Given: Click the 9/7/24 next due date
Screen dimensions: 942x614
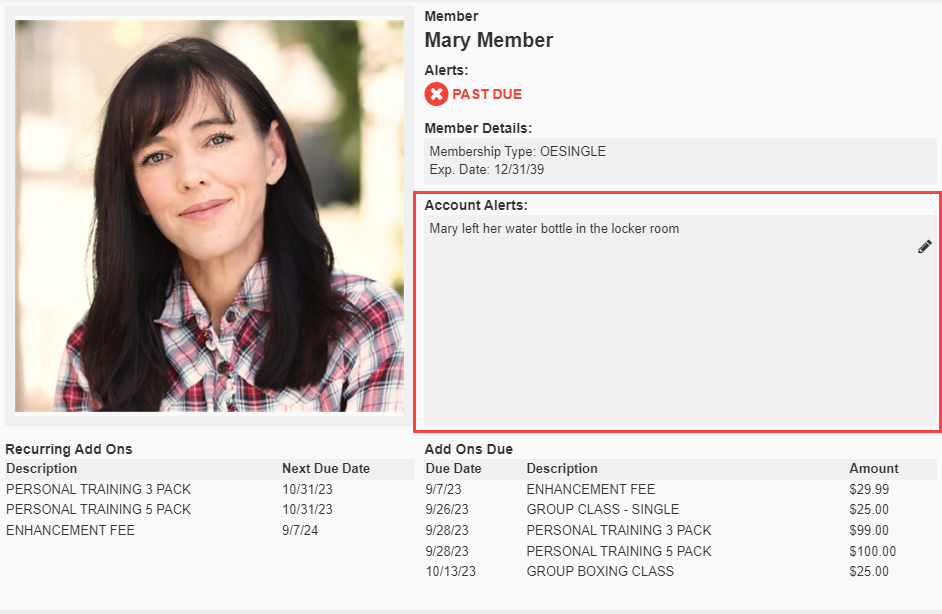Looking at the screenshot, I should coord(300,530).
